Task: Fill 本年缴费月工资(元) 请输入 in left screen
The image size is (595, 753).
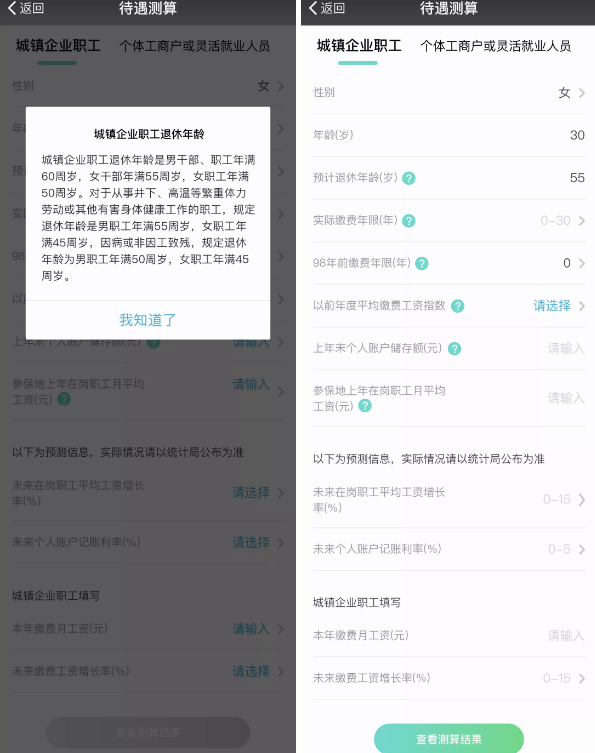Action: point(251,629)
